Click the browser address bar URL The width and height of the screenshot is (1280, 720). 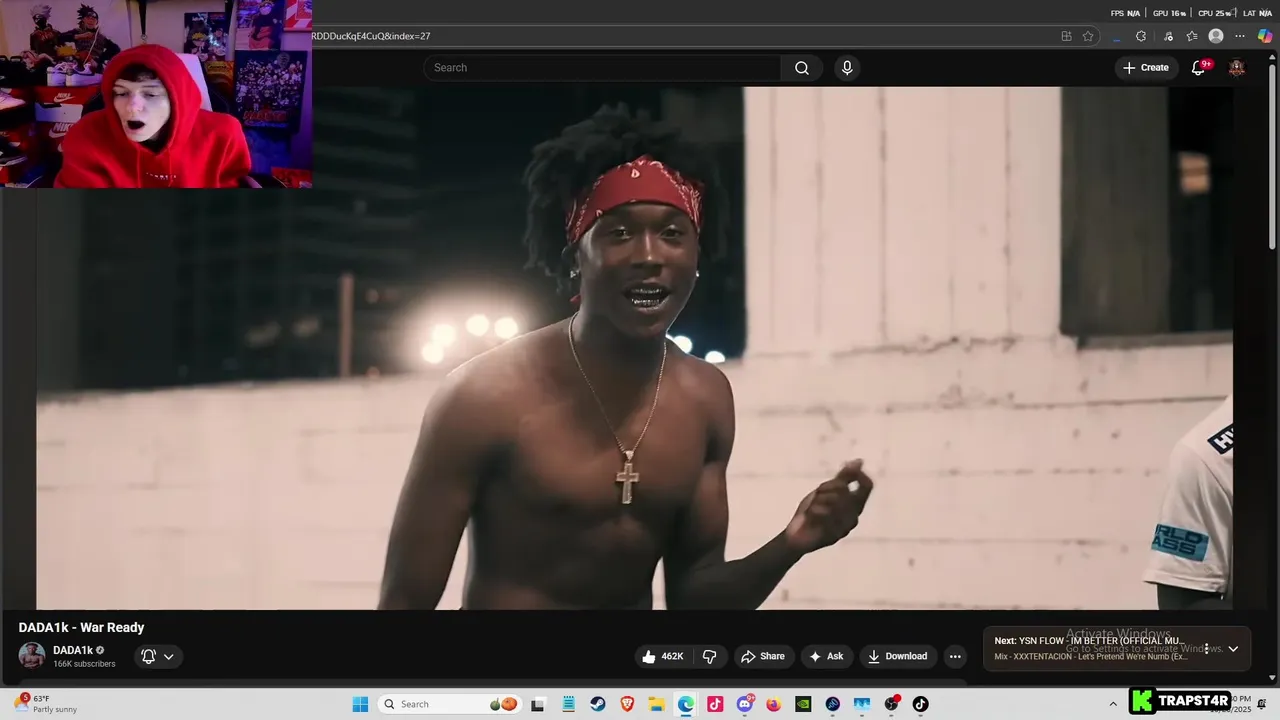[x=371, y=36]
